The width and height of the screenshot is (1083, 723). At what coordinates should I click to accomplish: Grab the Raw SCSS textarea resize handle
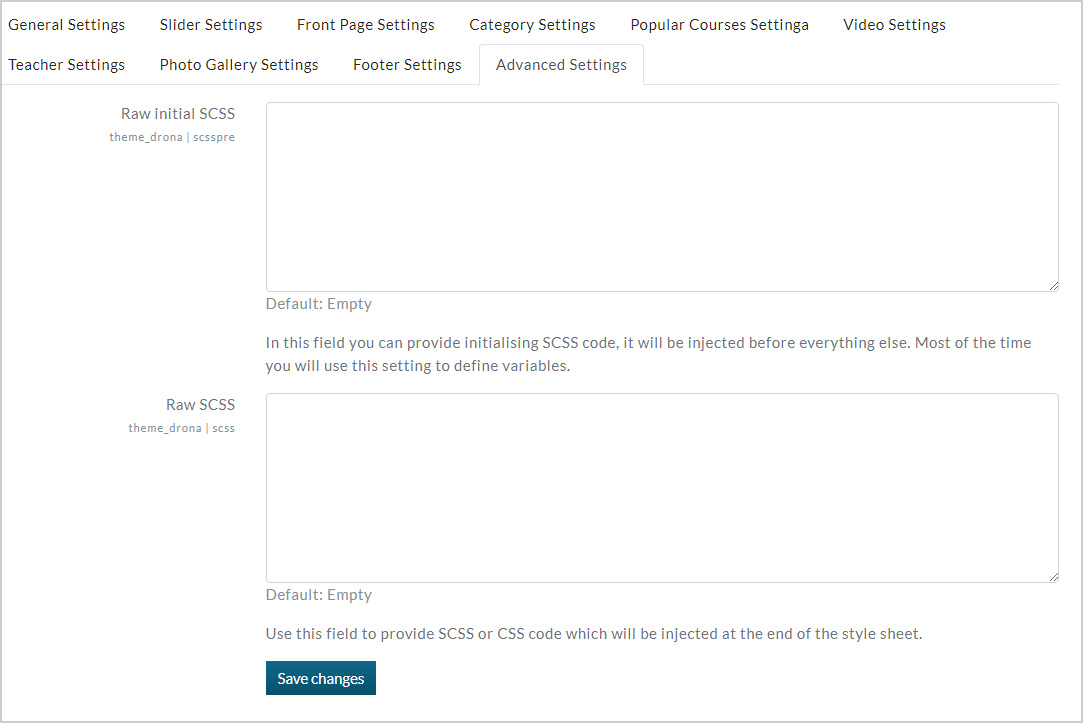(x=1053, y=577)
